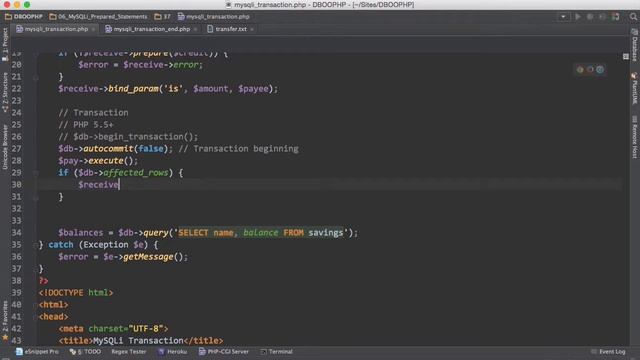Click the SELECT query string on line 34

(x=261, y=233)
